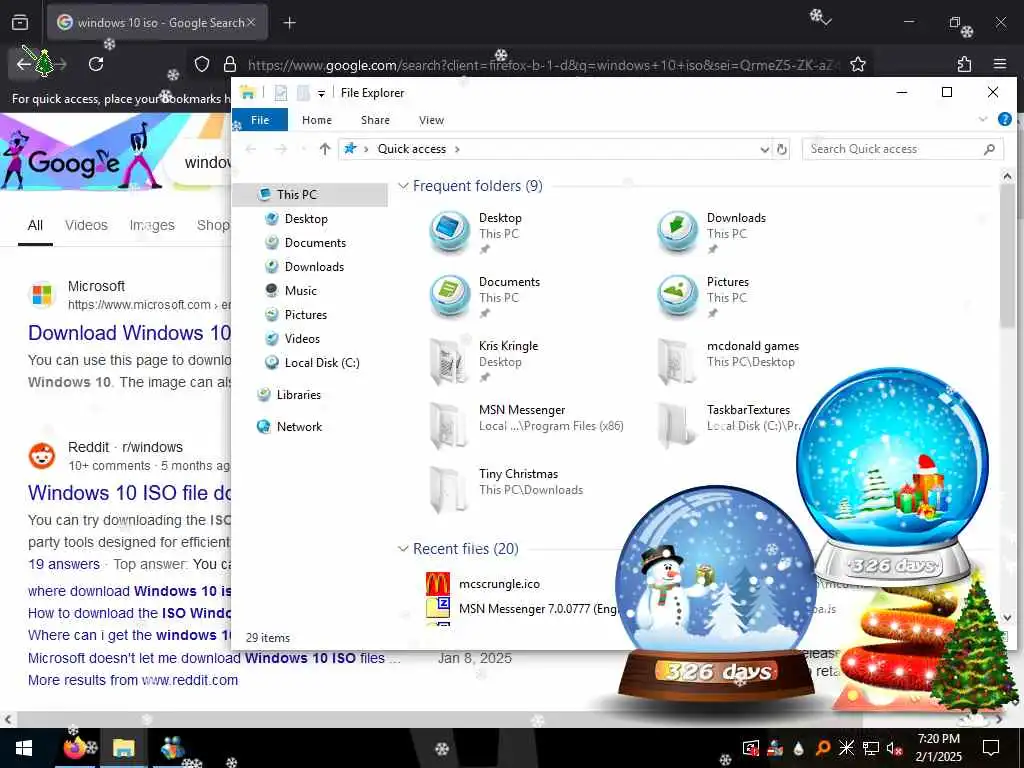Open the address bar history dropdown
The width and height of the screenshot is (1024, 768).
[x=765, y=150]
